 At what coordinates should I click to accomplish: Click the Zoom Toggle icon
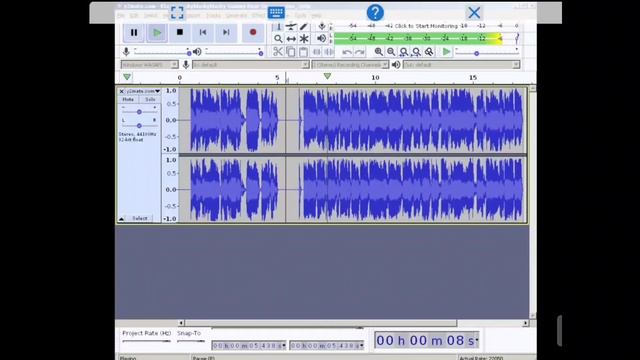[x=429, y=52]
